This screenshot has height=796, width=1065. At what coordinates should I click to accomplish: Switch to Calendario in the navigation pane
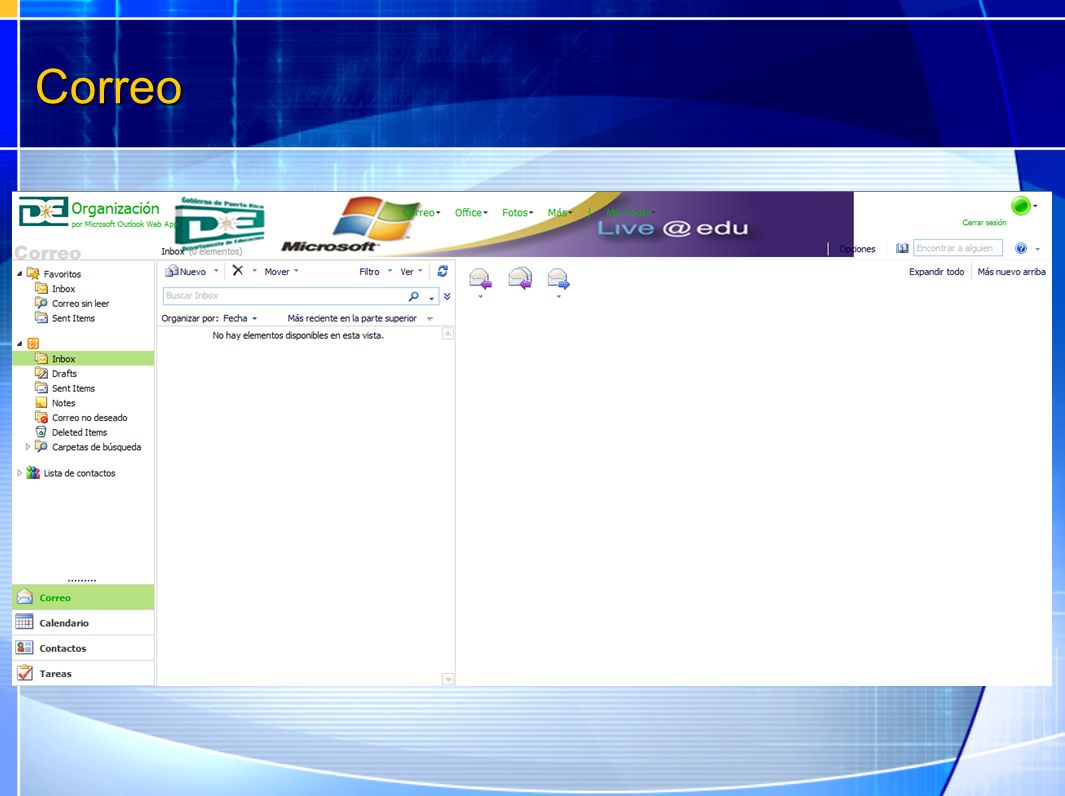click(x=83, y=623)
